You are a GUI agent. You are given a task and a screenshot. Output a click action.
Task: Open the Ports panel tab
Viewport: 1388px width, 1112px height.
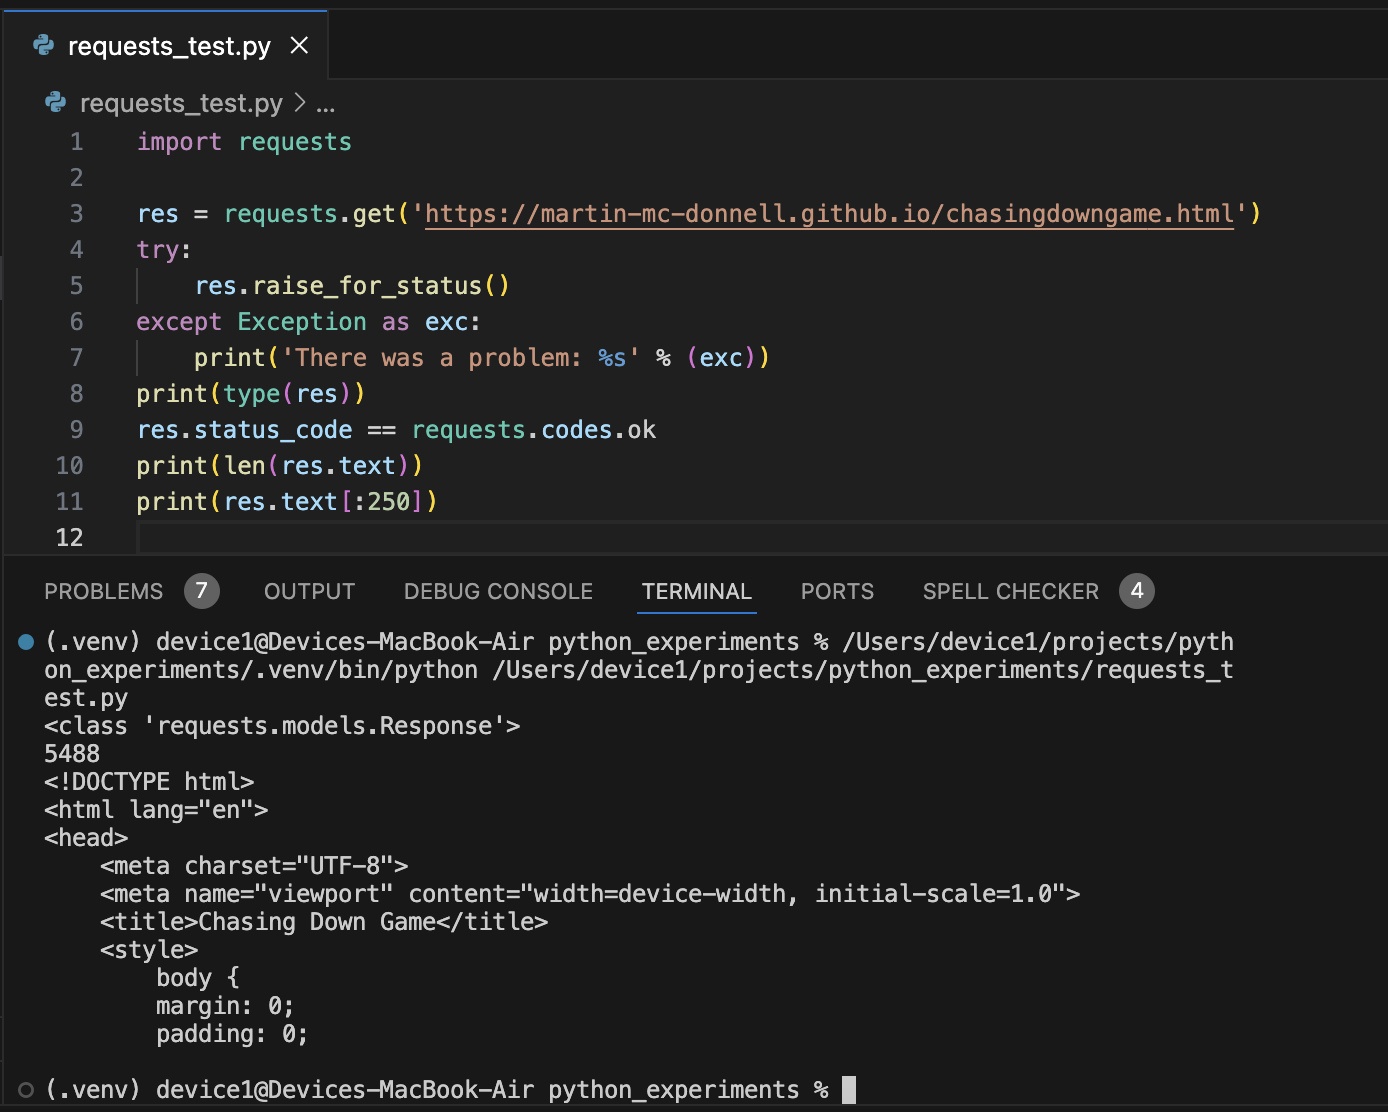click(x=837, y=592)
